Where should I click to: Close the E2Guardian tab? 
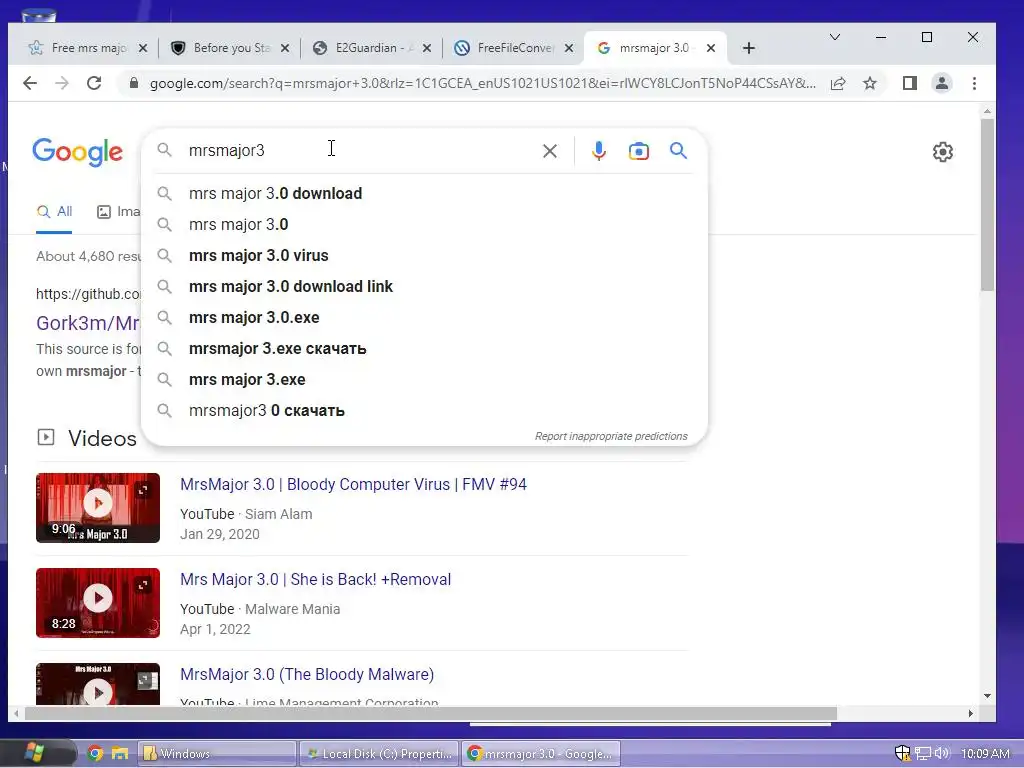coord(426,48)
